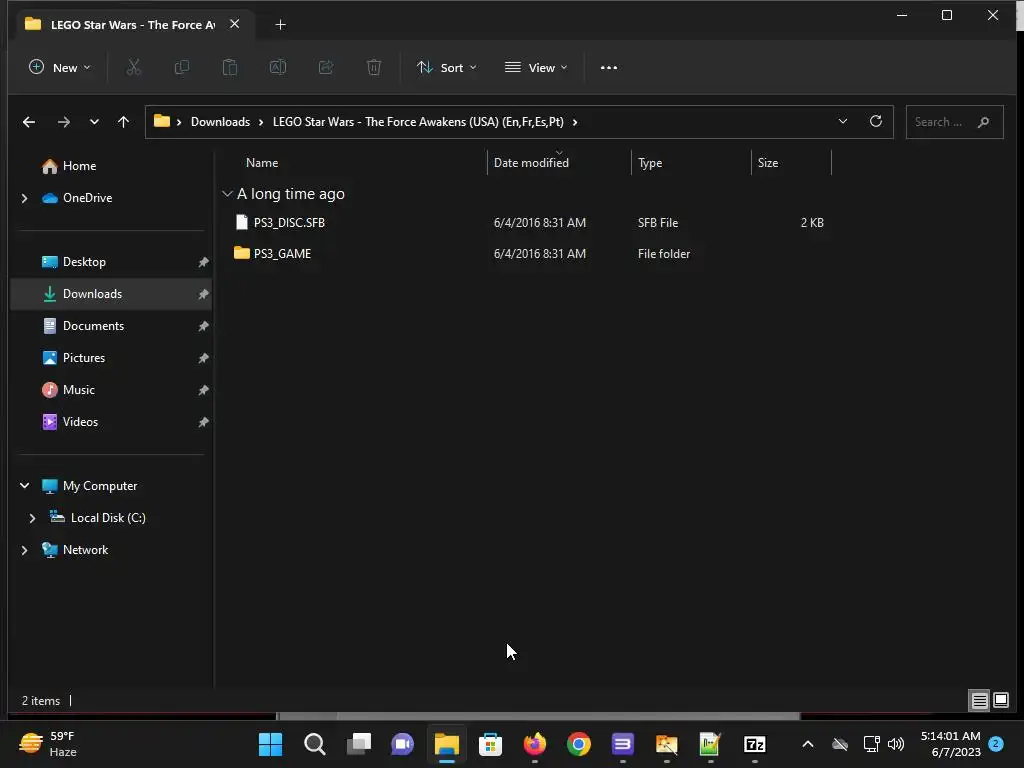Open the Sort dropdown menu
The width and height of the screenshot is (1024, 768).
click(447, 67)
